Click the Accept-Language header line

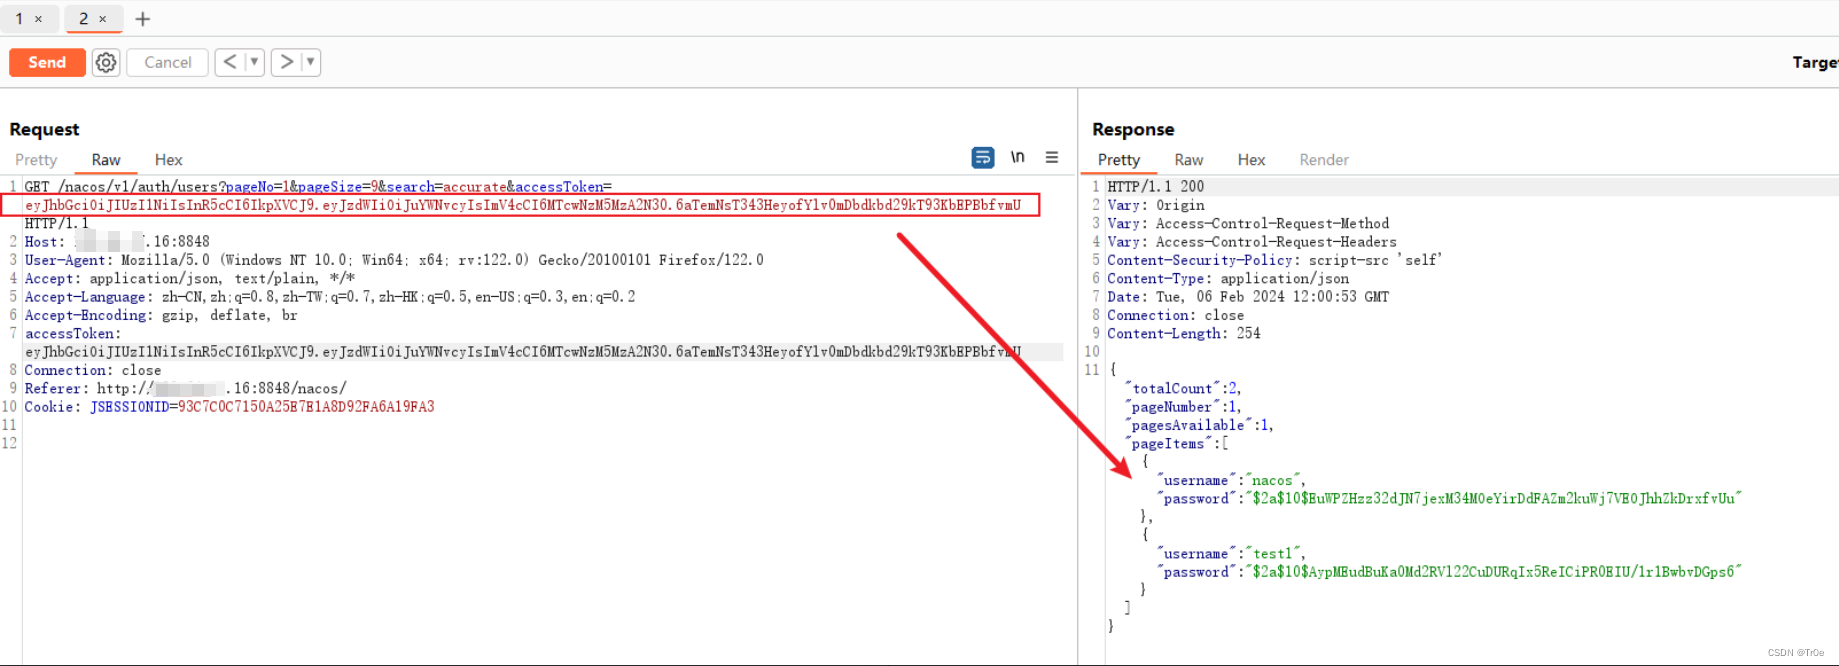coord(330,297)
